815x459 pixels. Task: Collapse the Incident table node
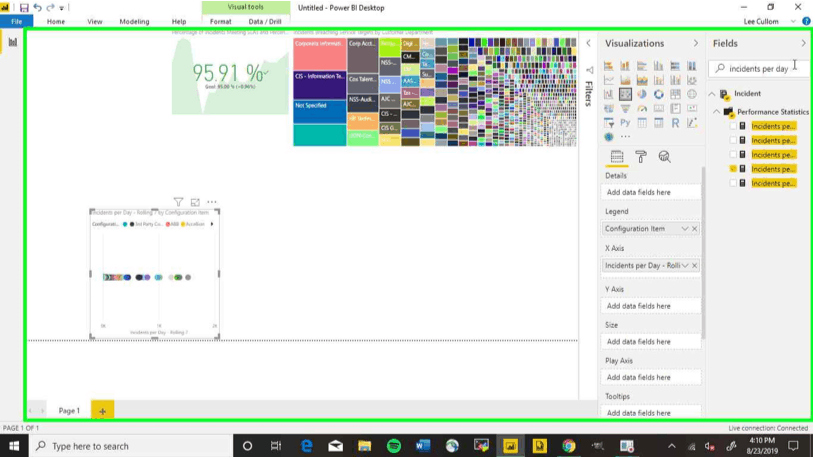tap(712, 94)
